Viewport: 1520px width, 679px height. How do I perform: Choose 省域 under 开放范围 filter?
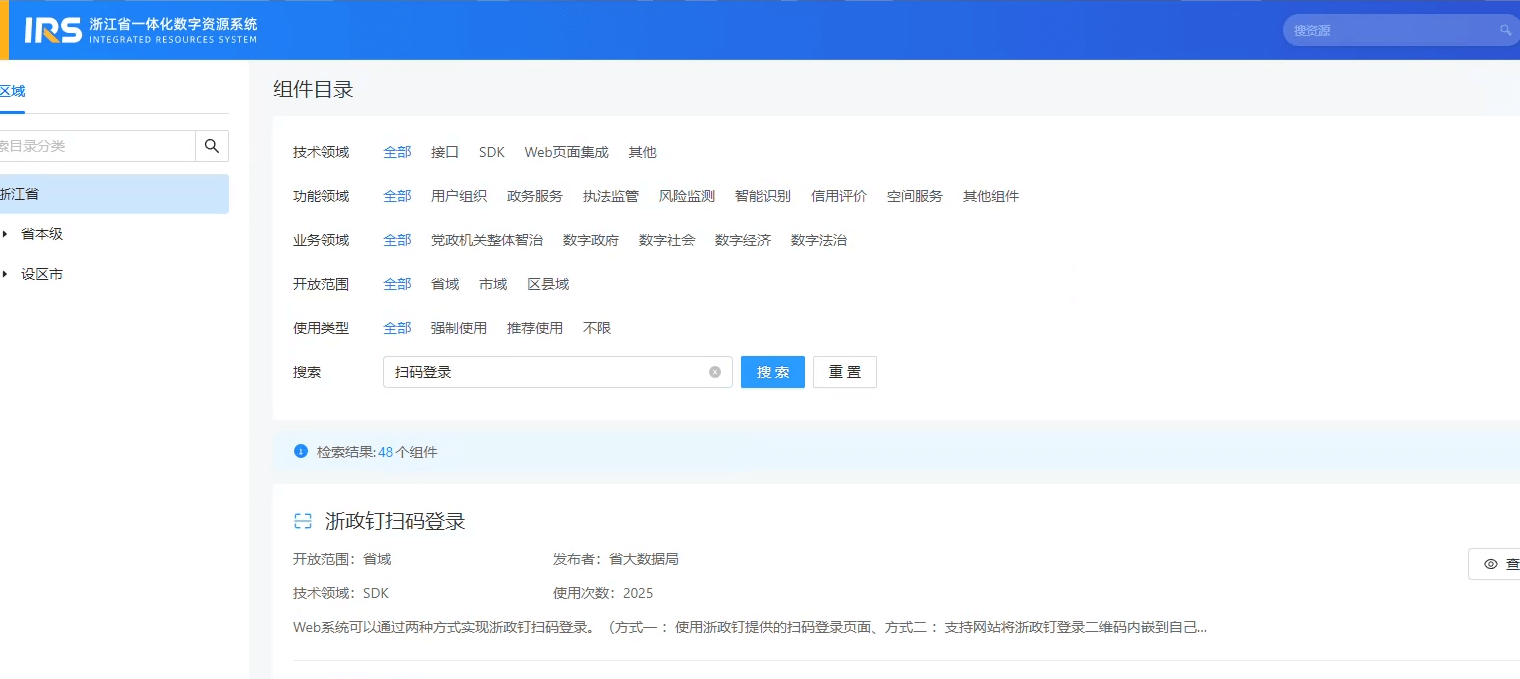(444, 284)
